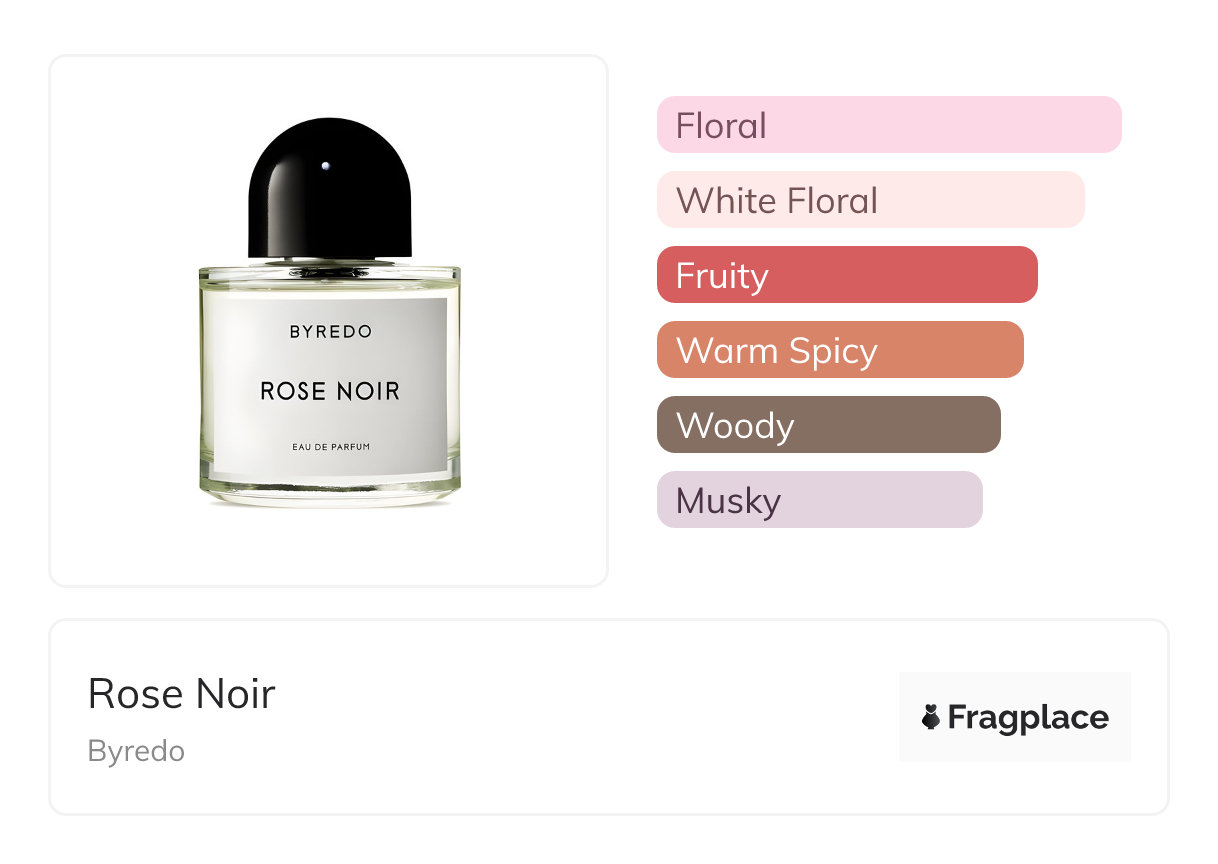Click the lilac Musky accord bar
The height and width of the screenshot is (864, 1218).
819,500
